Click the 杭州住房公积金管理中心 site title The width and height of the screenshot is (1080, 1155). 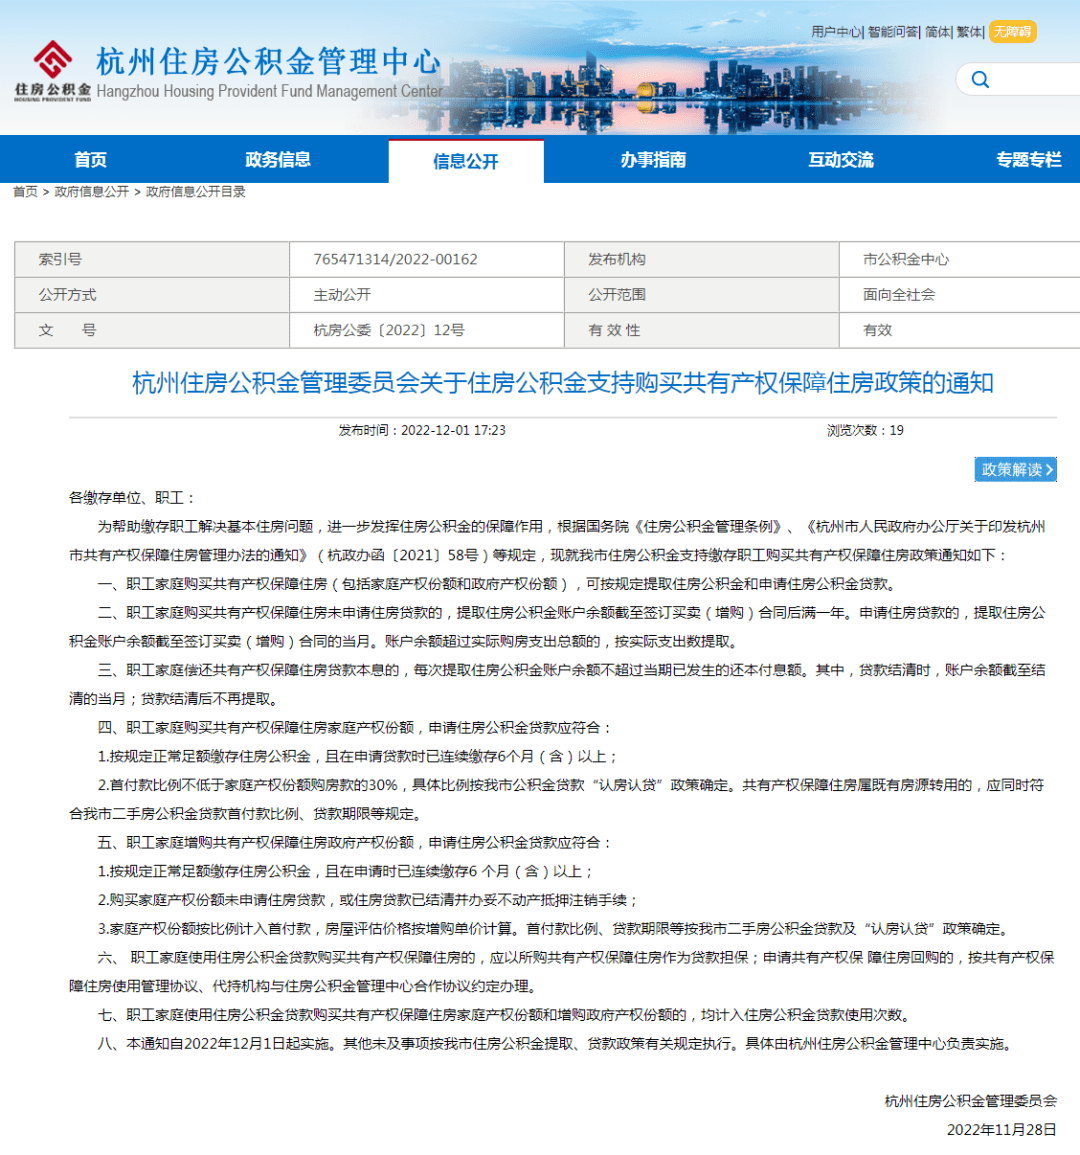268,62
